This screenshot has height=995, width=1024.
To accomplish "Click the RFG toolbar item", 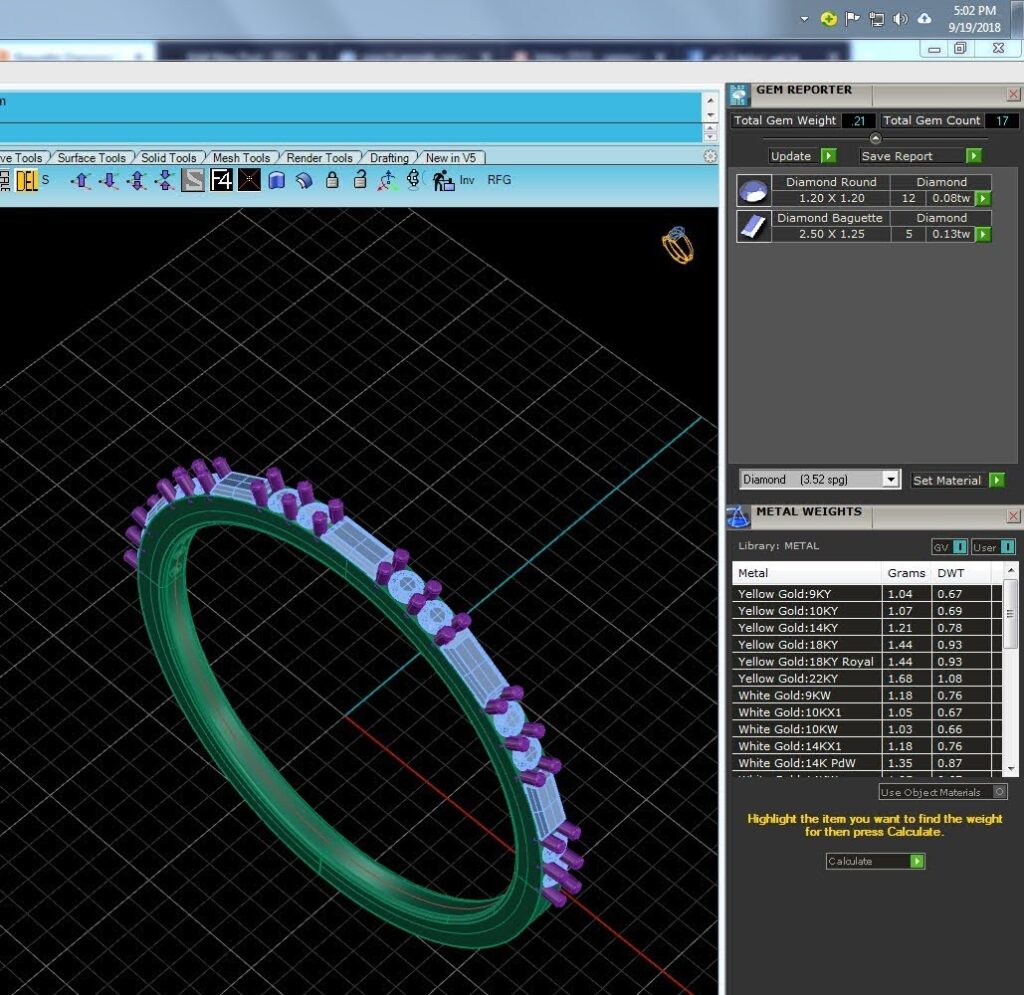I will click(x=499, y=180).
